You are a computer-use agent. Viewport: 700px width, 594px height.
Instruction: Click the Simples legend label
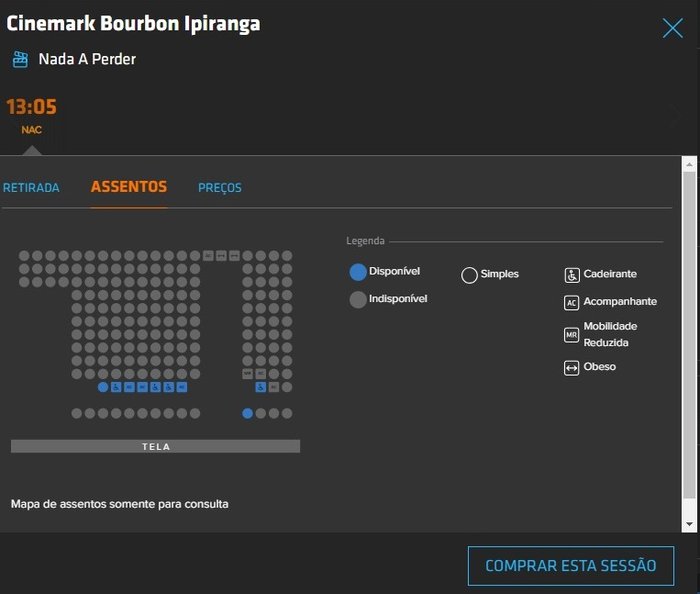(x=500, y=274)
